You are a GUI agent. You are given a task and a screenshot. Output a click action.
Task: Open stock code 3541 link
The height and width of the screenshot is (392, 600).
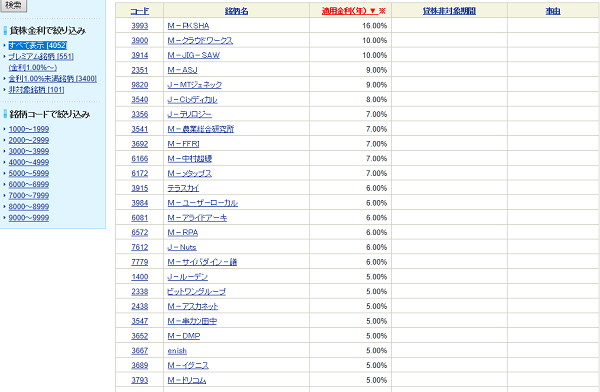point(140,129)
